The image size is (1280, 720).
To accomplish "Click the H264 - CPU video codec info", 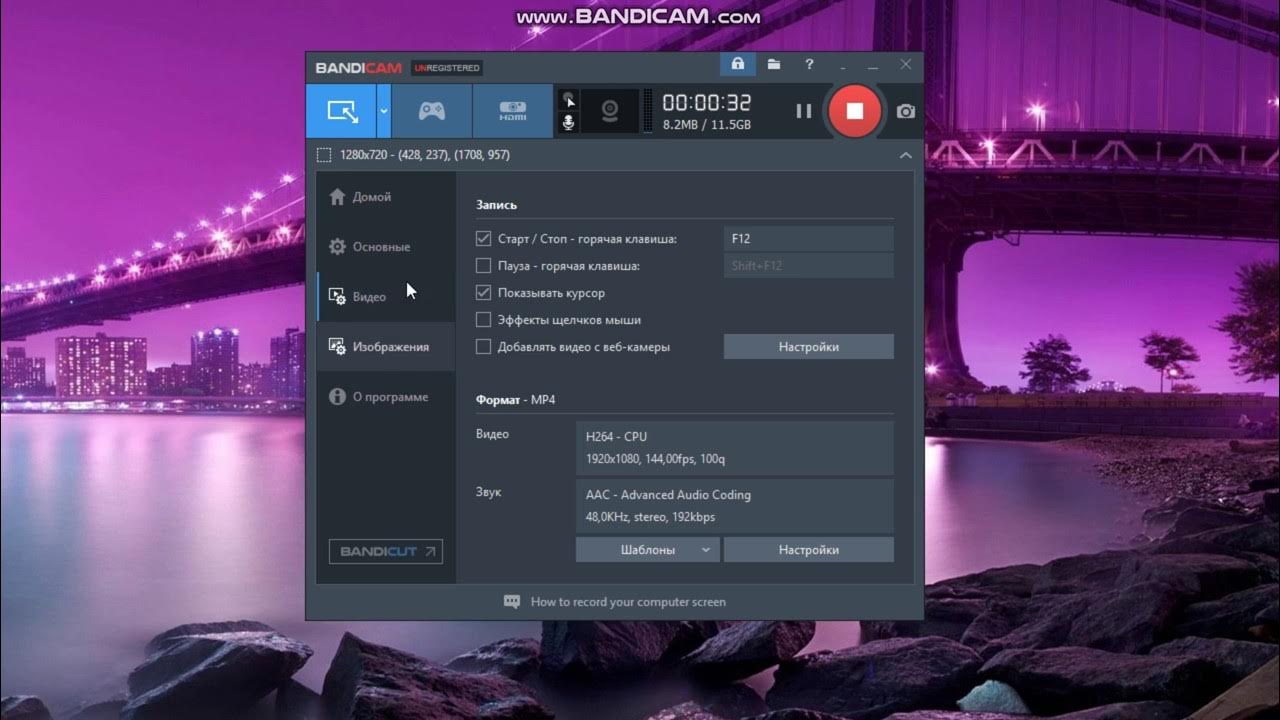I will [616, 437].
